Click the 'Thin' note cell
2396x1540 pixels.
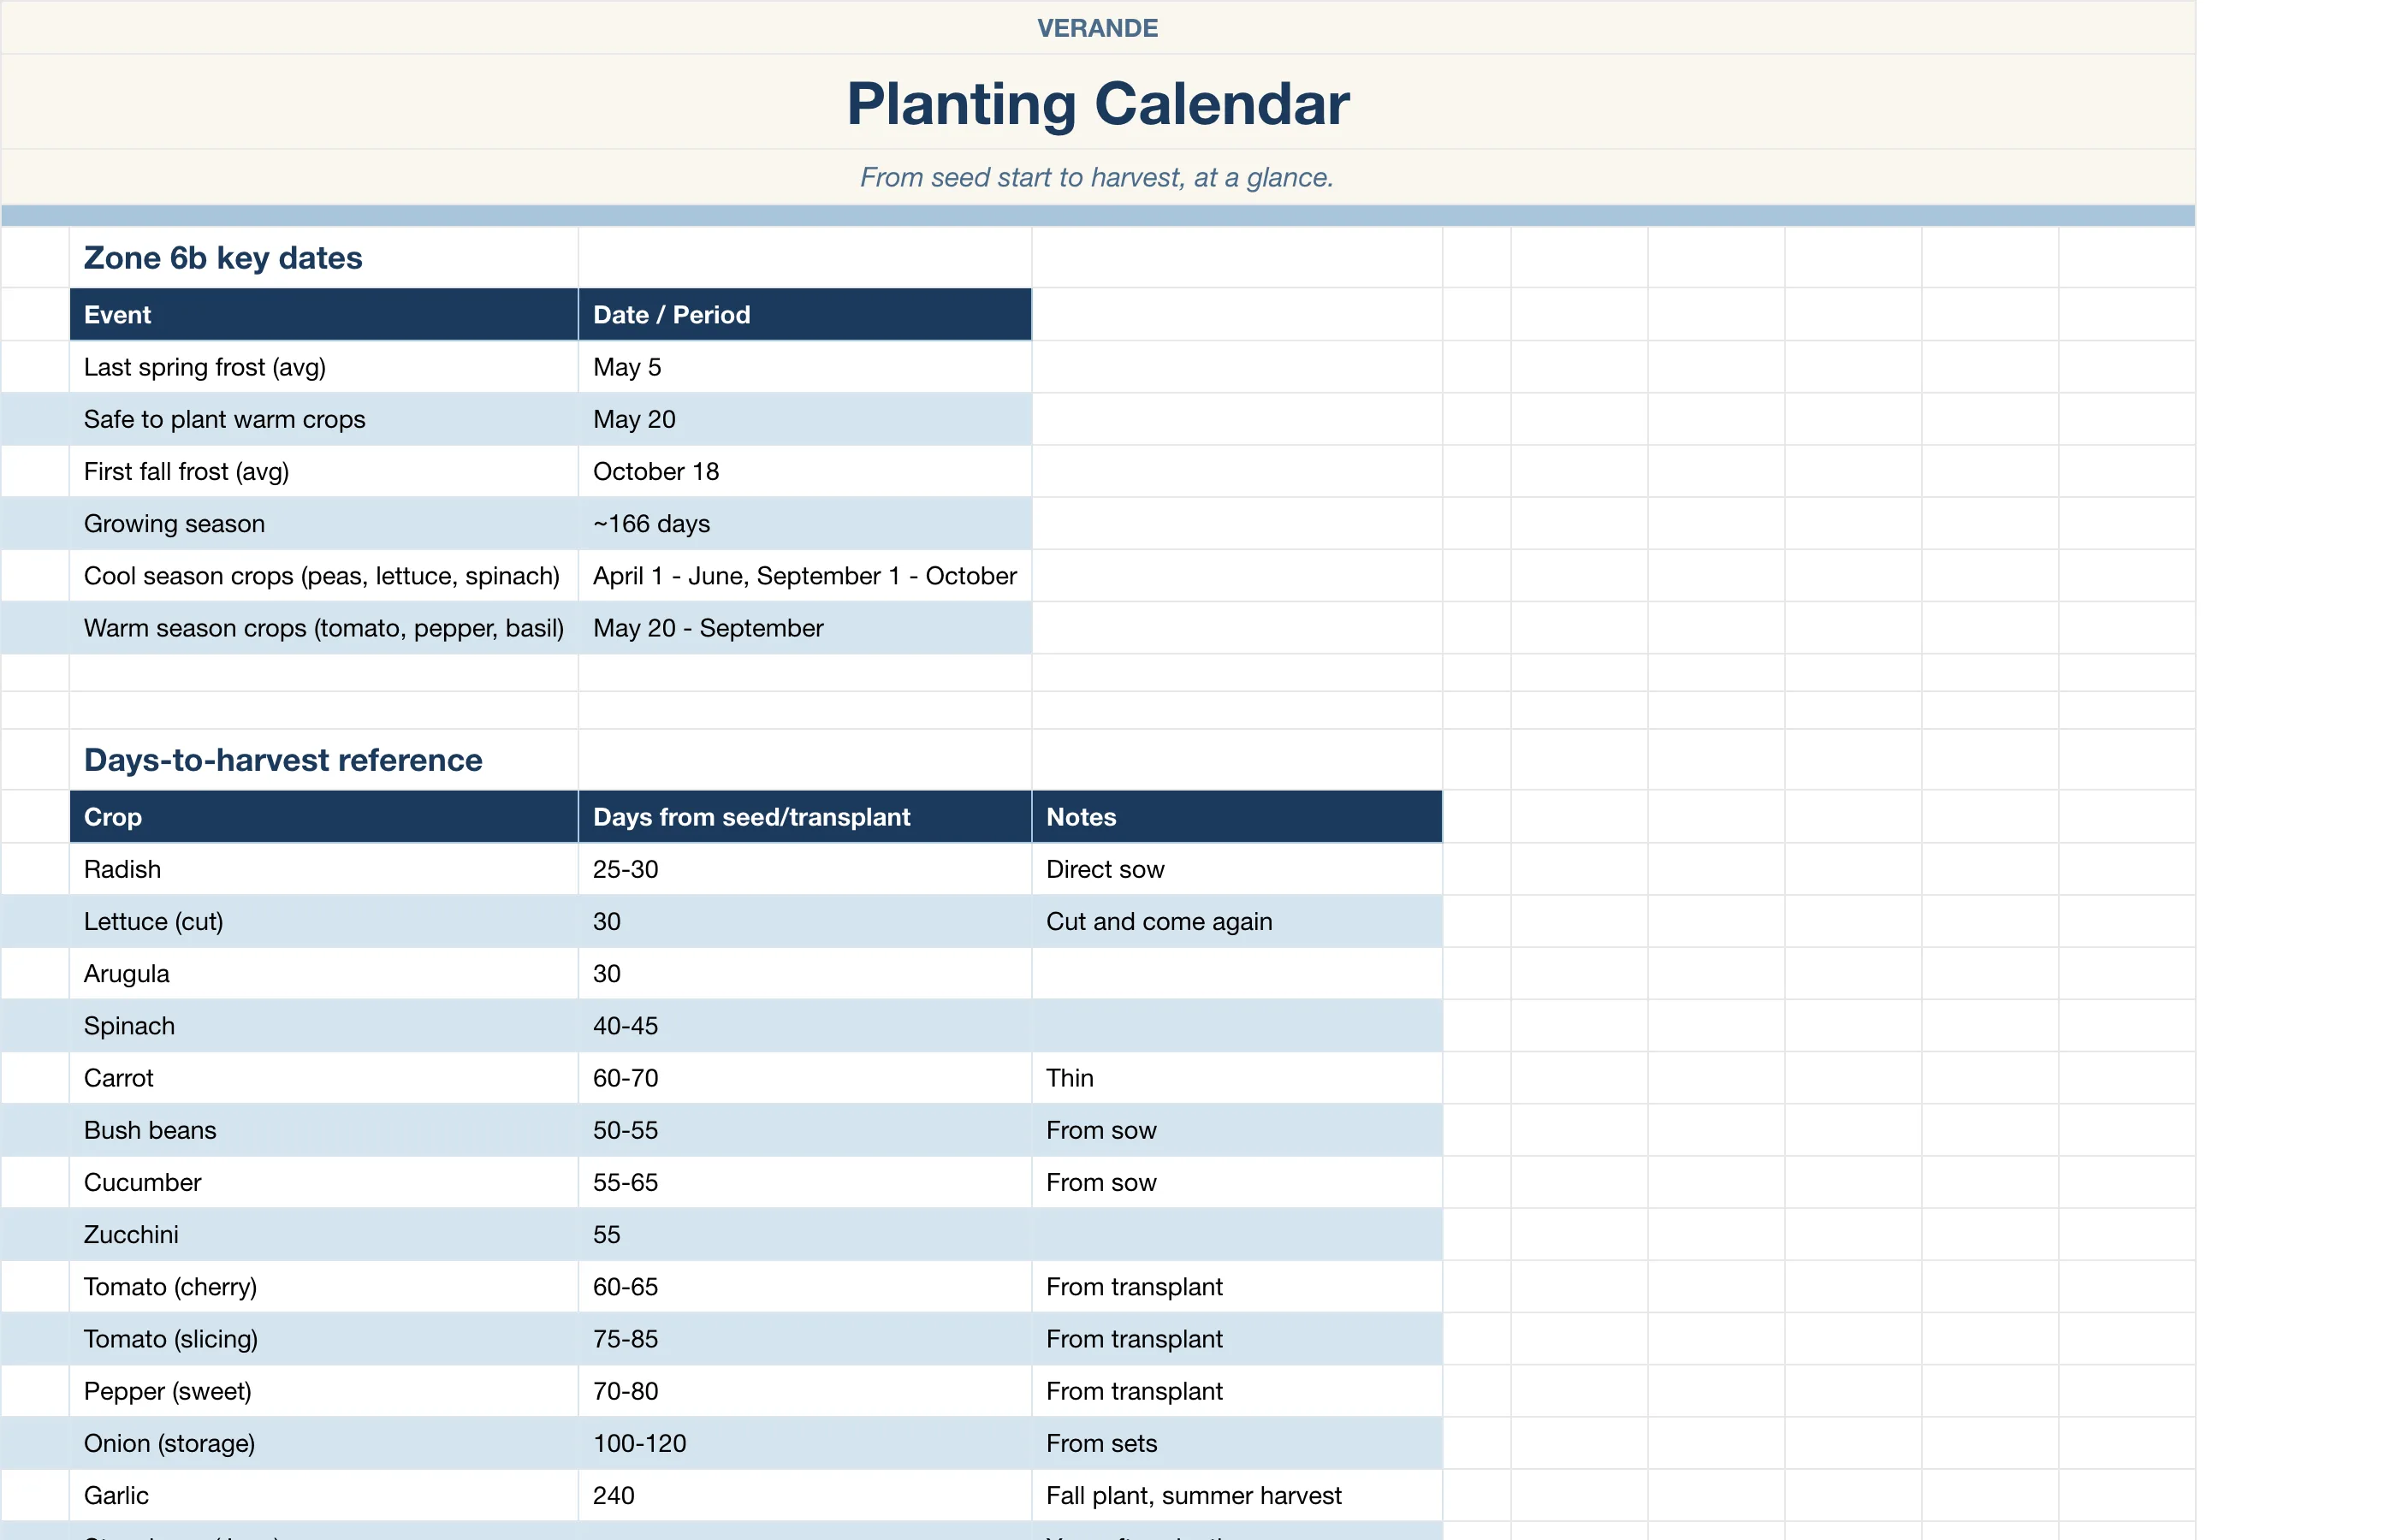pyautogui.click(x=1236, y=1078)
